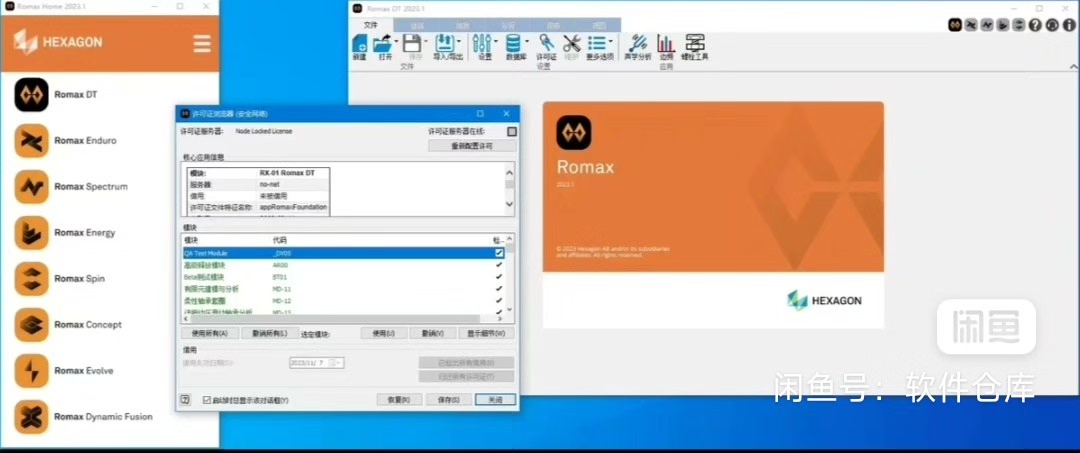
Task: Click the 重新配置许可 button
Action: [x=471, y=146]
